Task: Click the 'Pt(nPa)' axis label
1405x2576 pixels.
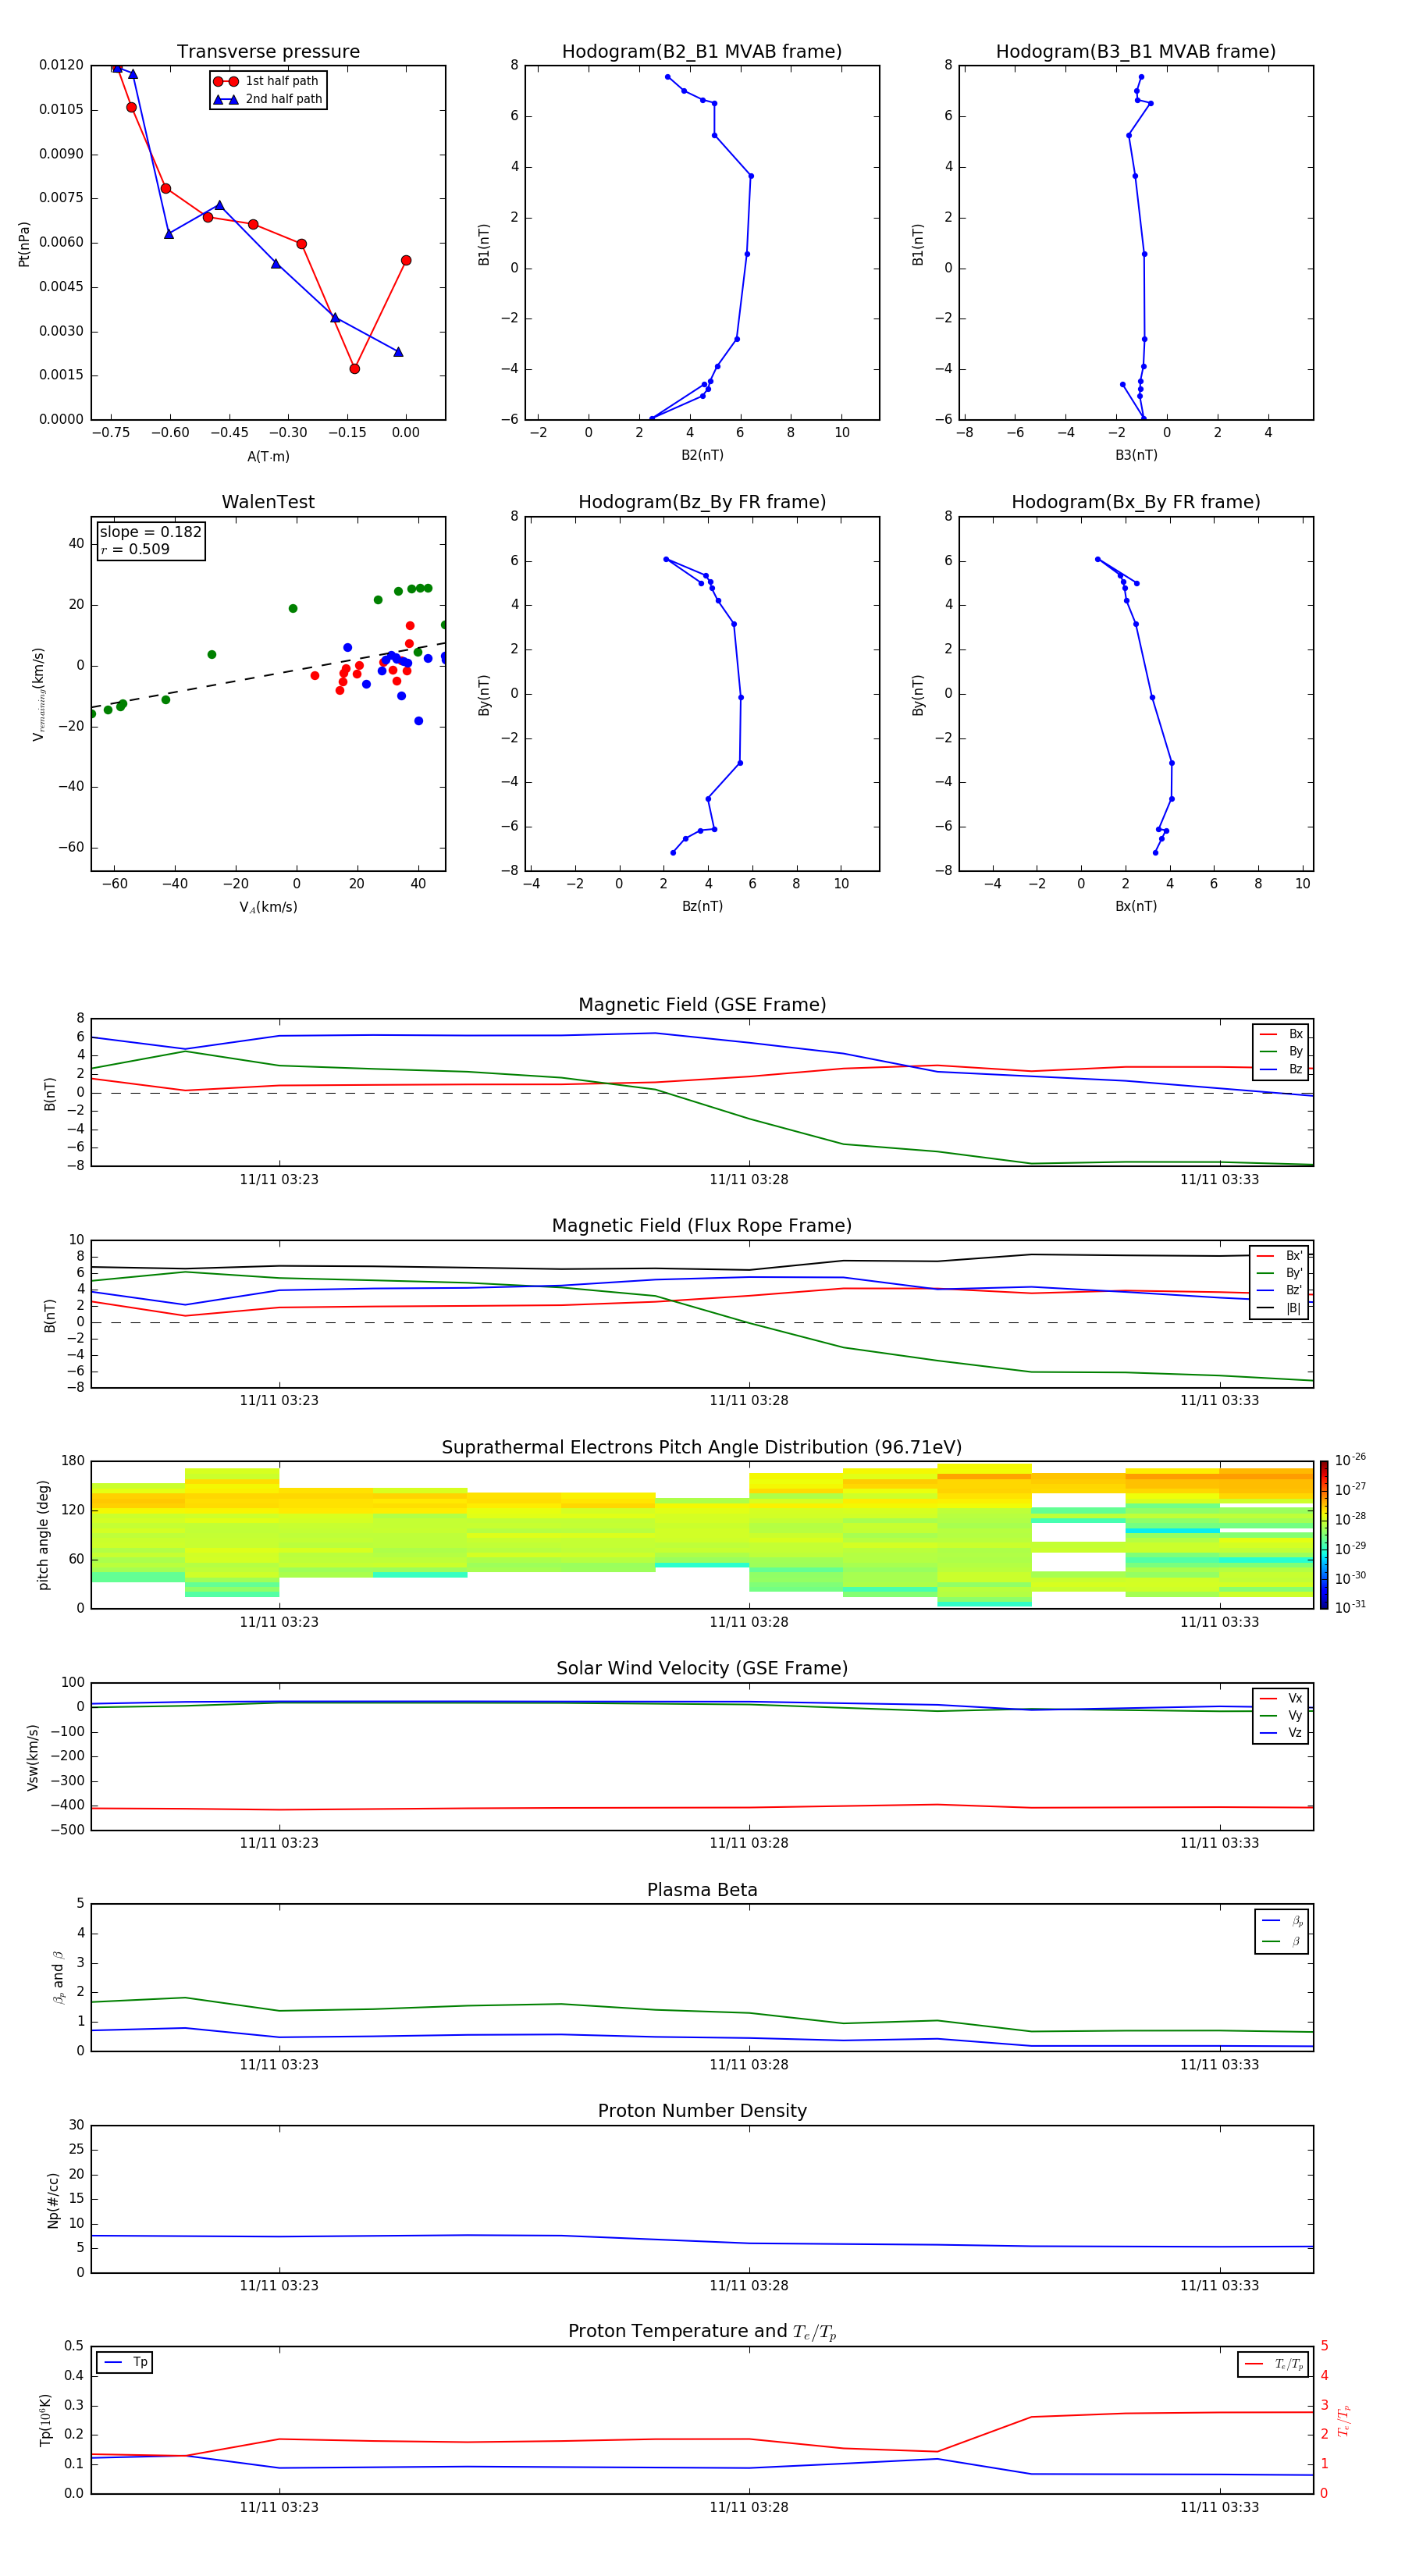Action: 24,244
